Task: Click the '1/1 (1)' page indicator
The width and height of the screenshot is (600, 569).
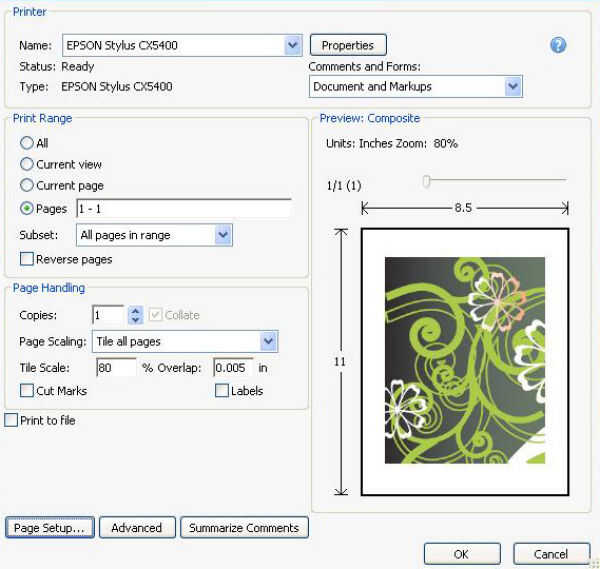Action: [344, 186]
